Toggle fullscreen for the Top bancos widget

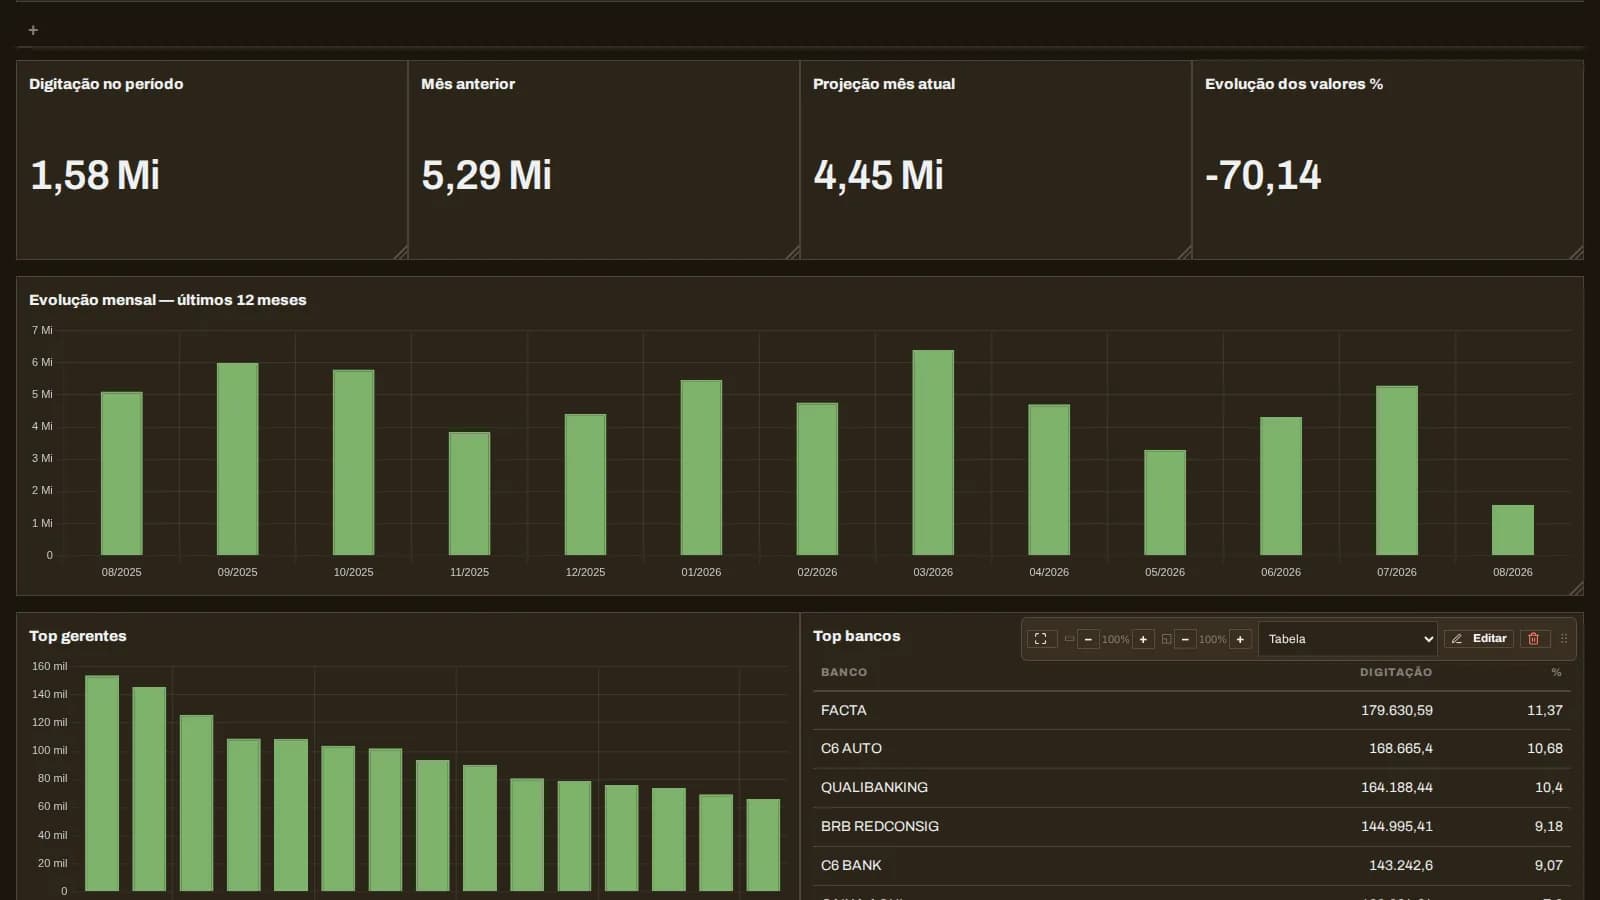1041,639
